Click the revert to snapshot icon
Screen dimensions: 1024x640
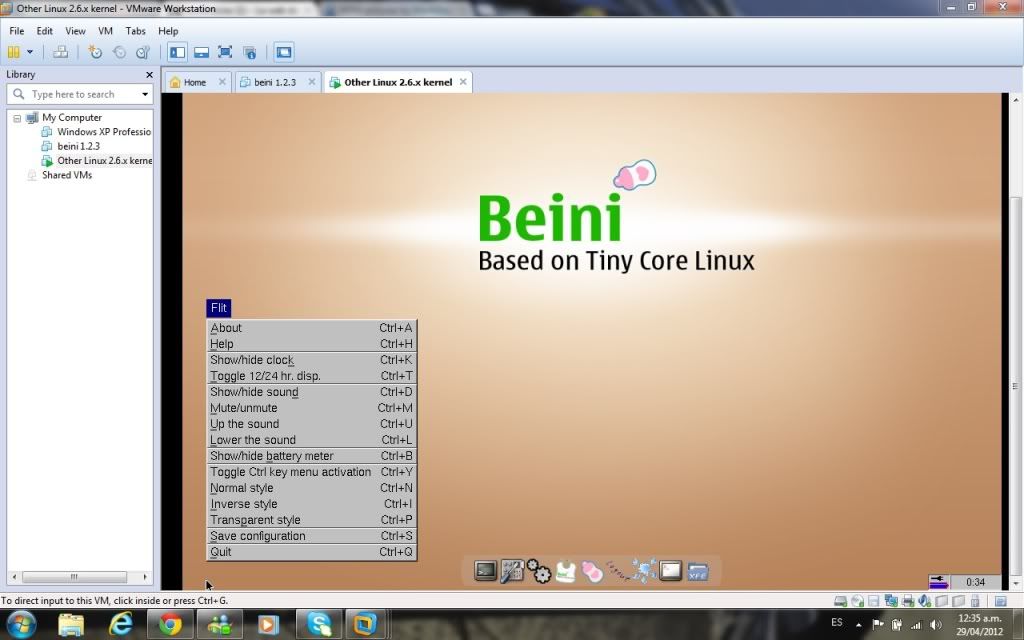point(119,52)
